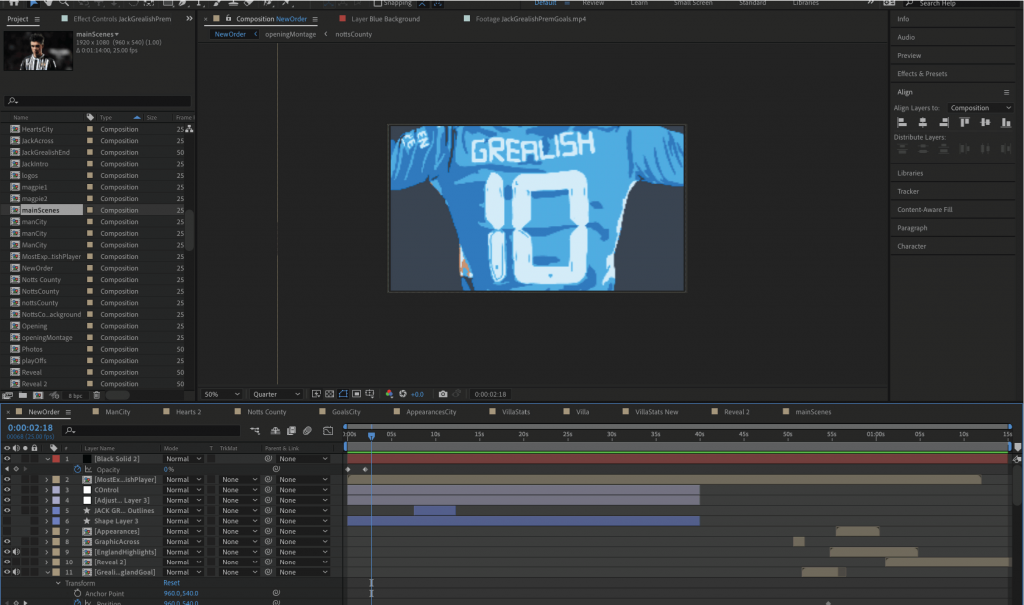Open the Graph Editor
Image resolution: width=1024 pixels, height=605 pixels.
coord(328,432)
